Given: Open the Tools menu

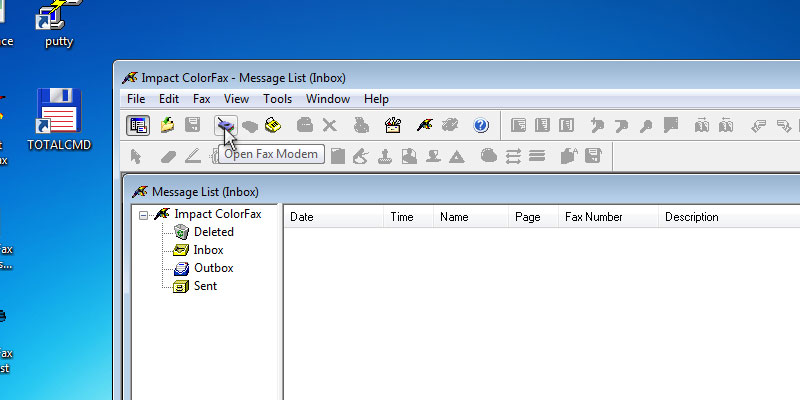Looking at the screenshot, I should (x=277, y=99).
